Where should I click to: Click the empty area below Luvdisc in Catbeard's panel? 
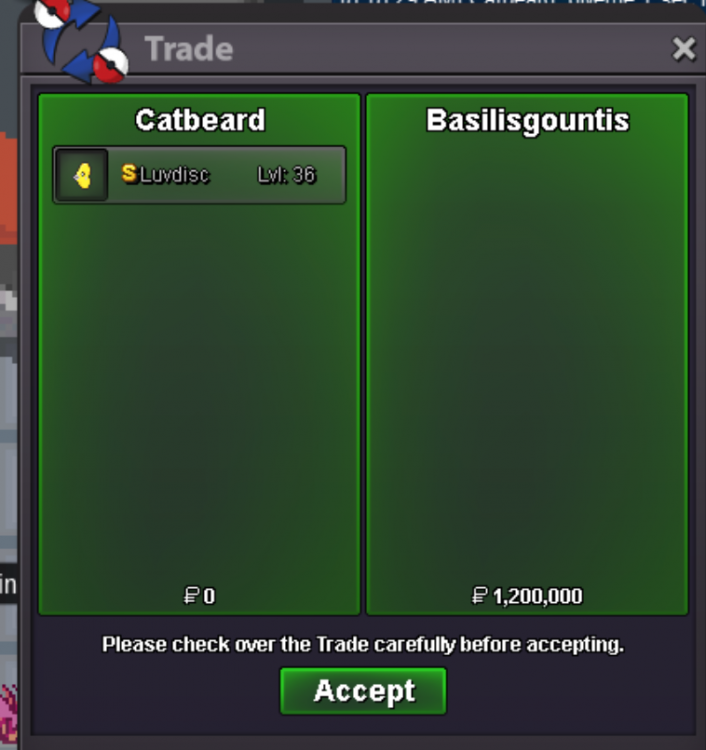[199, 392]
